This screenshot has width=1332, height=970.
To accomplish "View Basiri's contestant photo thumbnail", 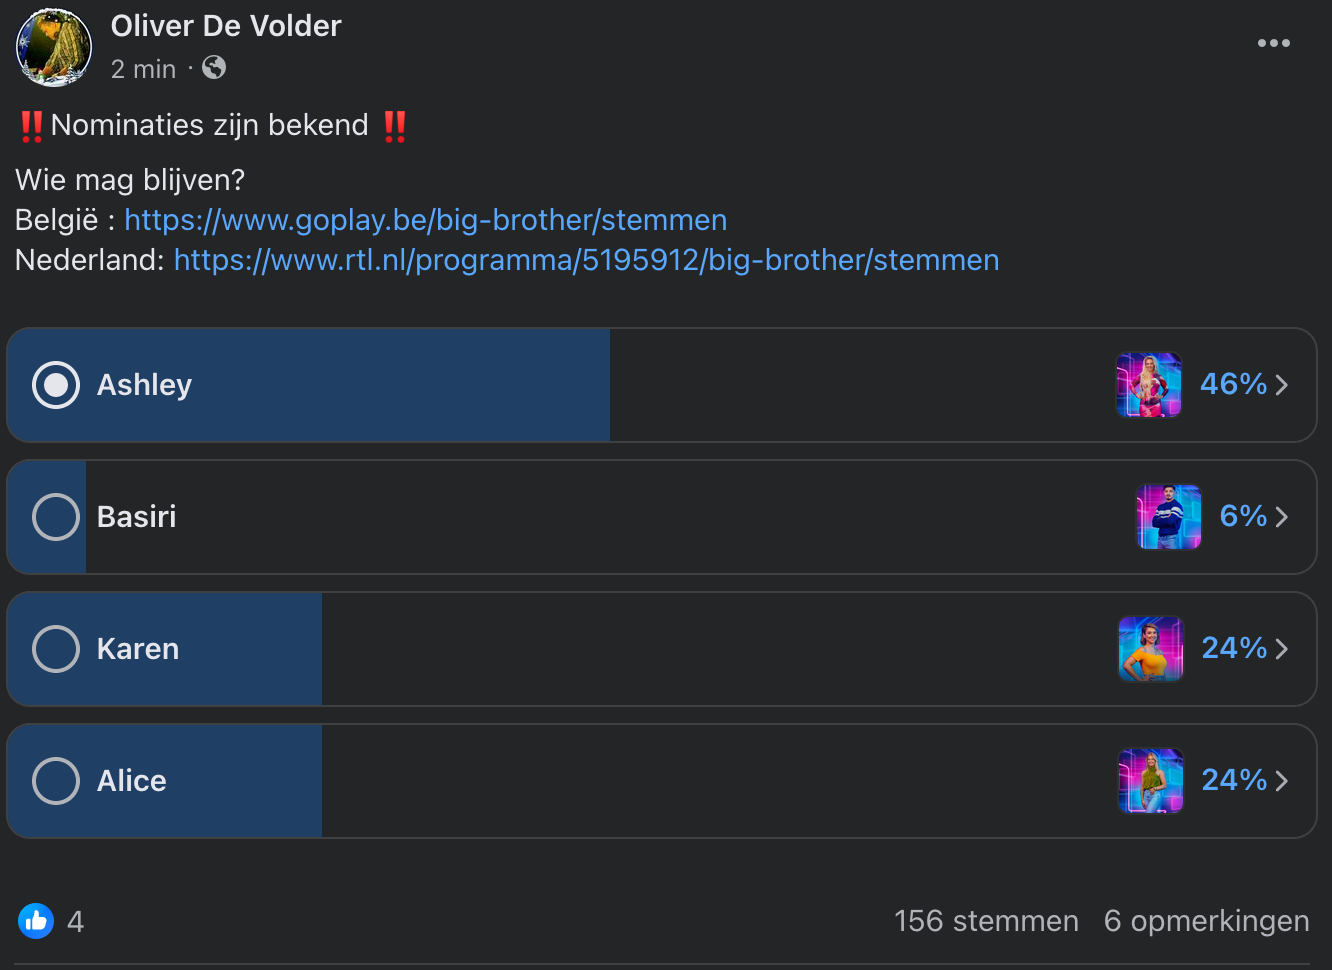I will [x=1169, y=517].
